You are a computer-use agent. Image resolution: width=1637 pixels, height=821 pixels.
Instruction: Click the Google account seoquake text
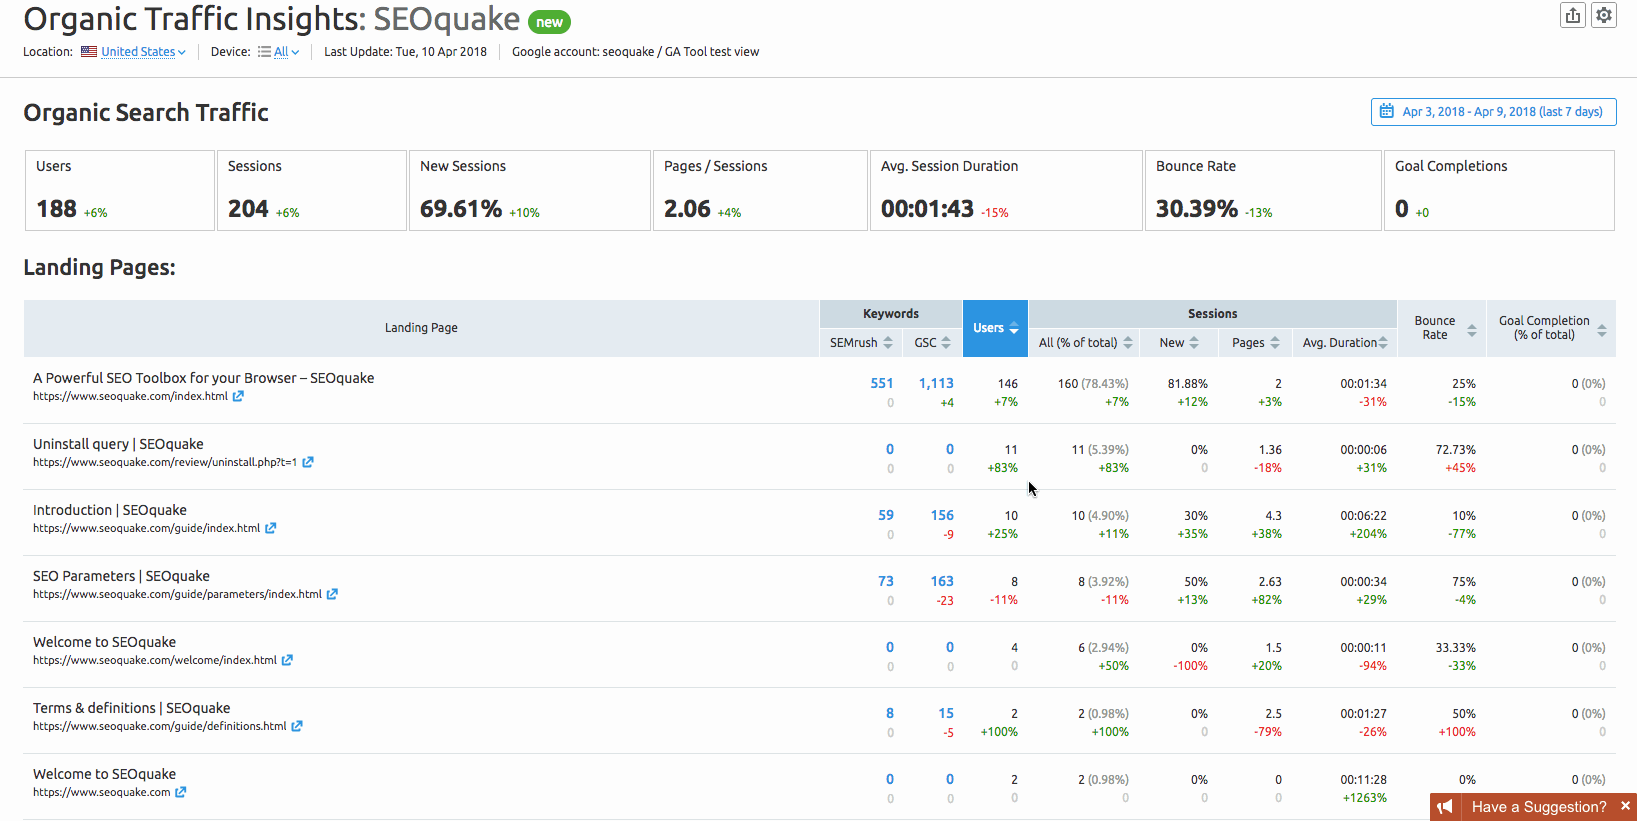[635, 52]
